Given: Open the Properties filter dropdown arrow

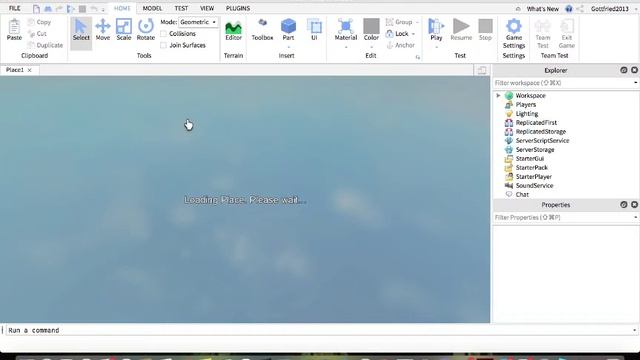Looking at the screenshot, I should tap(636, 218).
